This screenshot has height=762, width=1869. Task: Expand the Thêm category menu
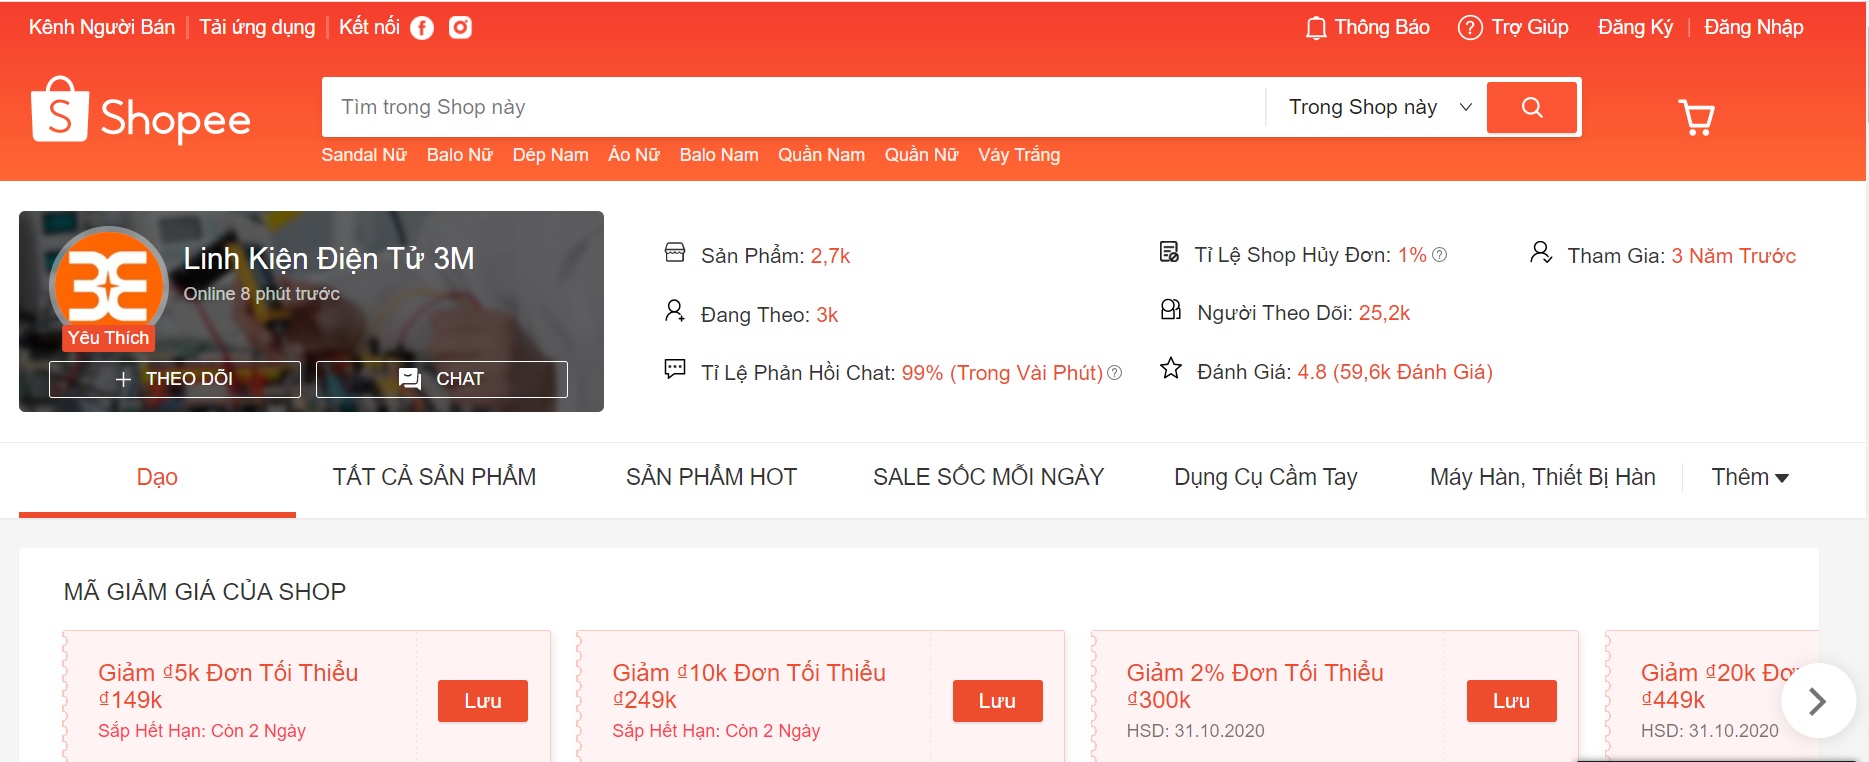pos(1750,478)
